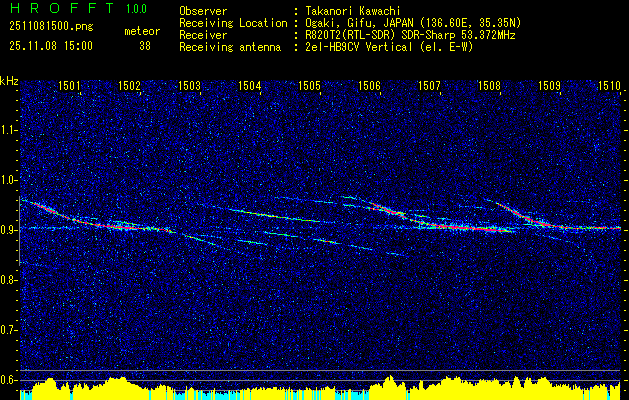Click time marker 1508
Screen dimensions: 629x400
(x=490, y=86)
